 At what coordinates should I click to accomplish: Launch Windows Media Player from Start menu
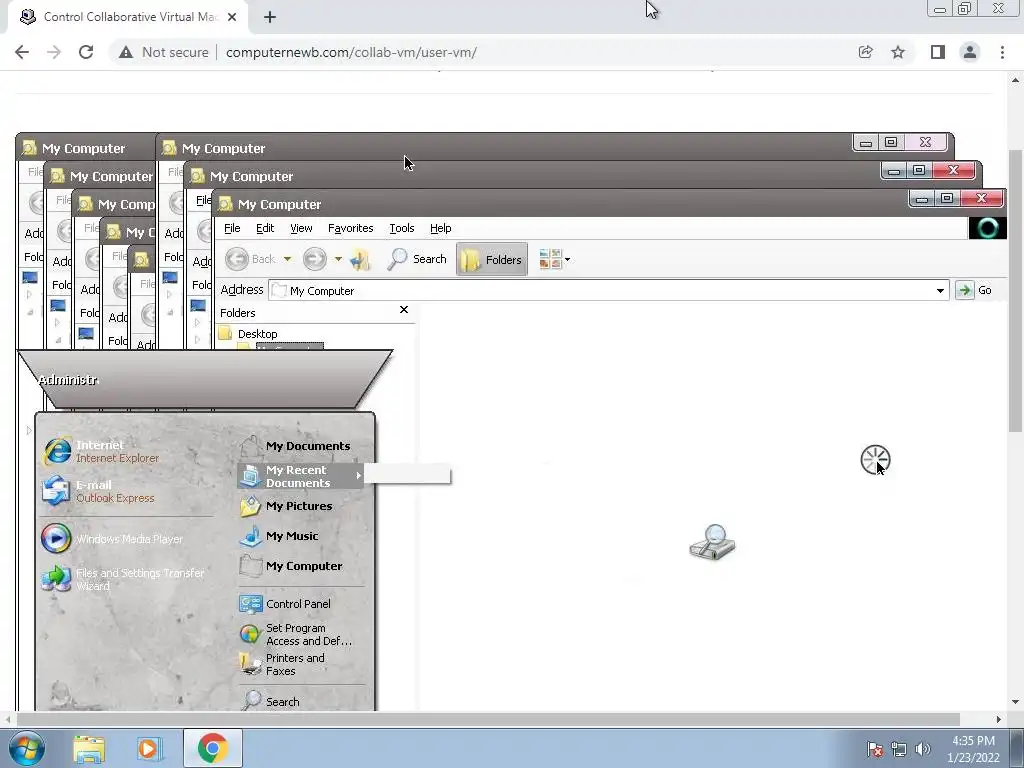[x=112, y=539]
